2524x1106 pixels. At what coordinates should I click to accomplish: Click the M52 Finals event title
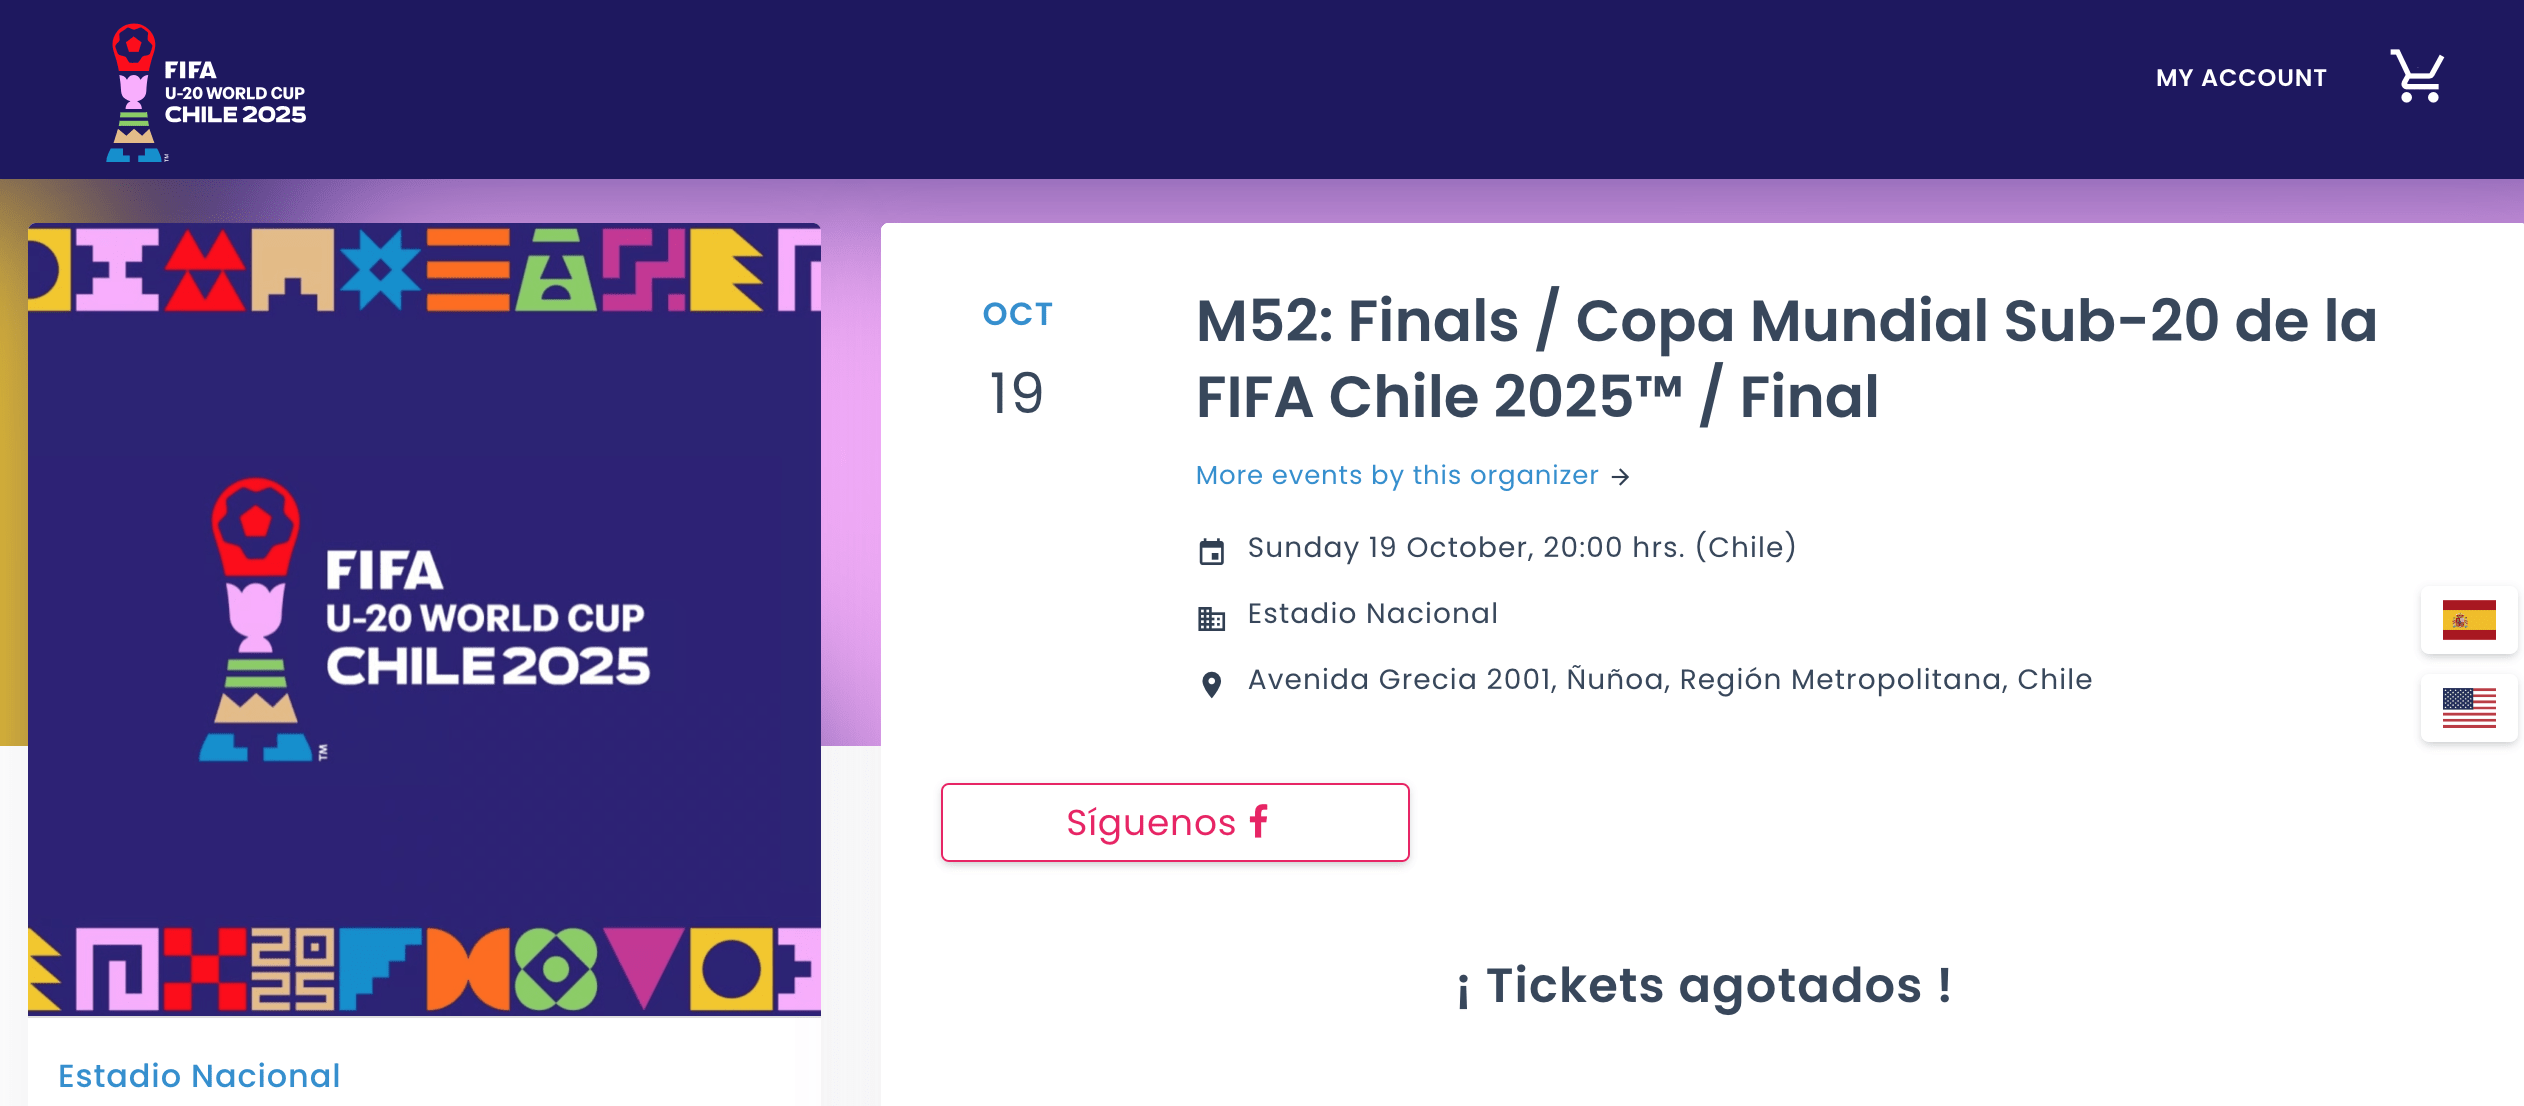coord(1786,358)
